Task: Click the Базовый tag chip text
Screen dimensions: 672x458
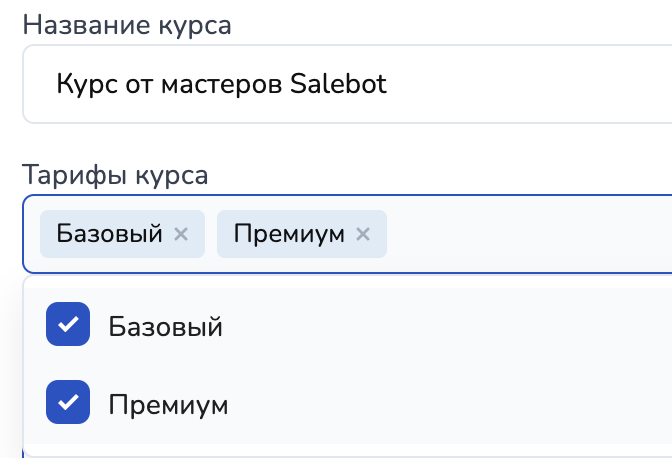Action: 109,234
